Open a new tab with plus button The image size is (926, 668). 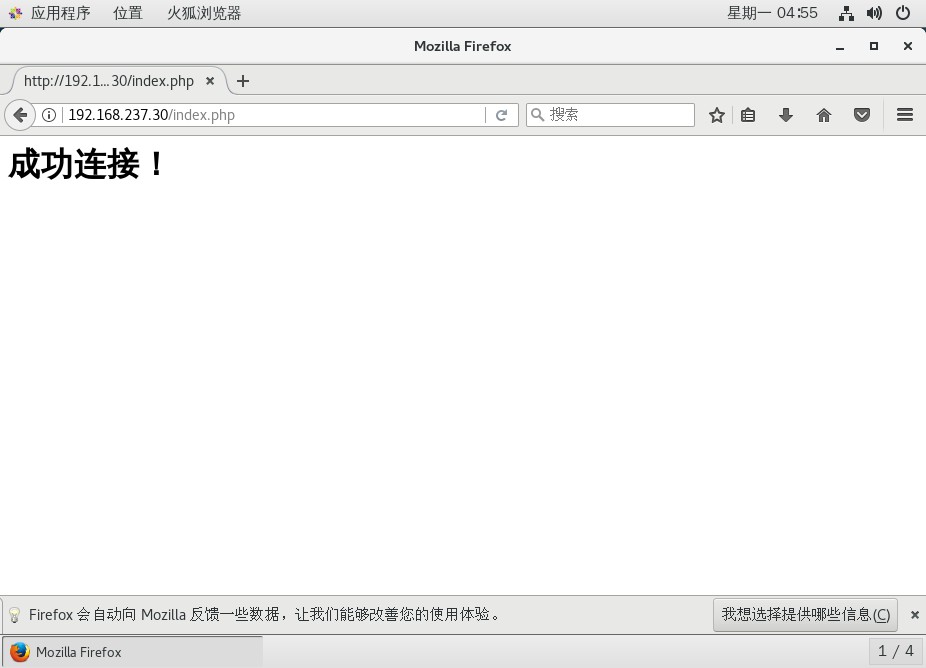[x=243, y=81]
